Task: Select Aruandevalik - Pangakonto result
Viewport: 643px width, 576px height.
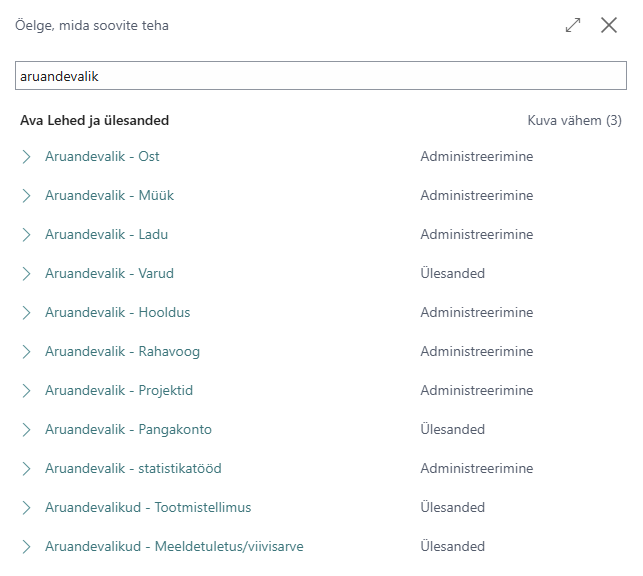Action: coord(128,429)
